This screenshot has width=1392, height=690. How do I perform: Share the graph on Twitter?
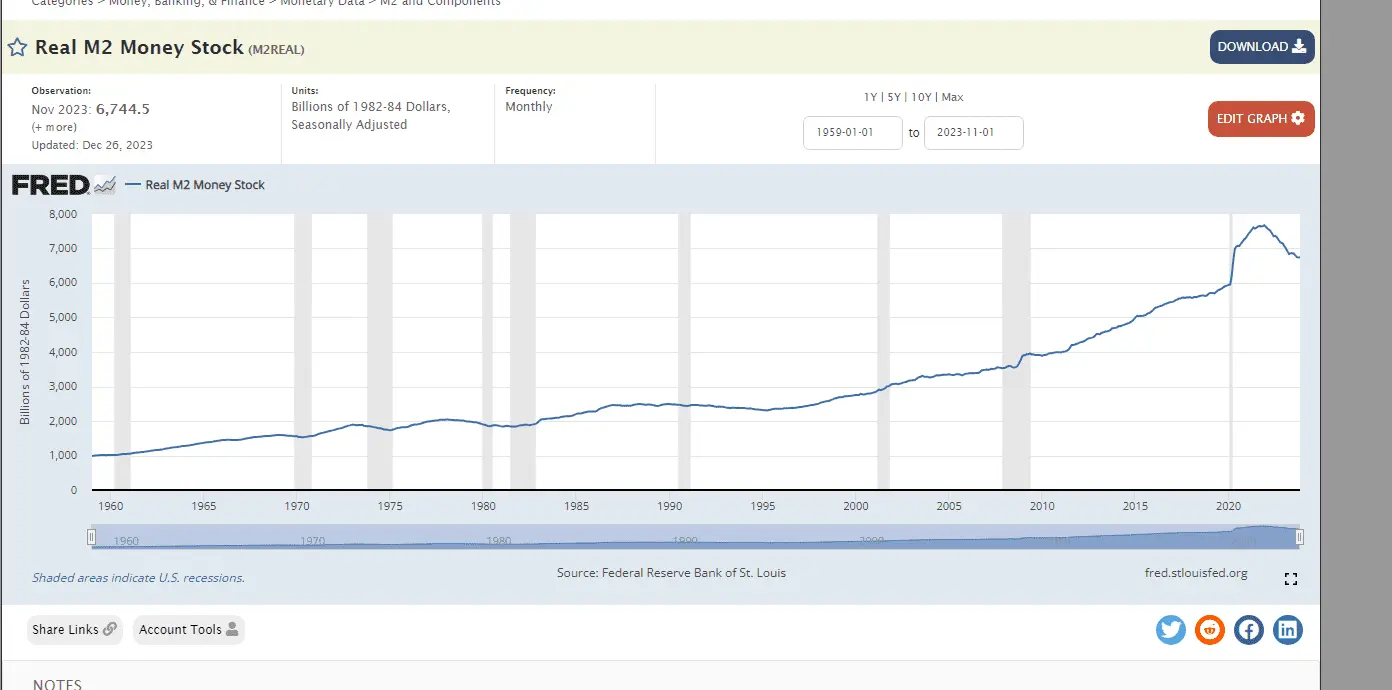pos(1171,630)
